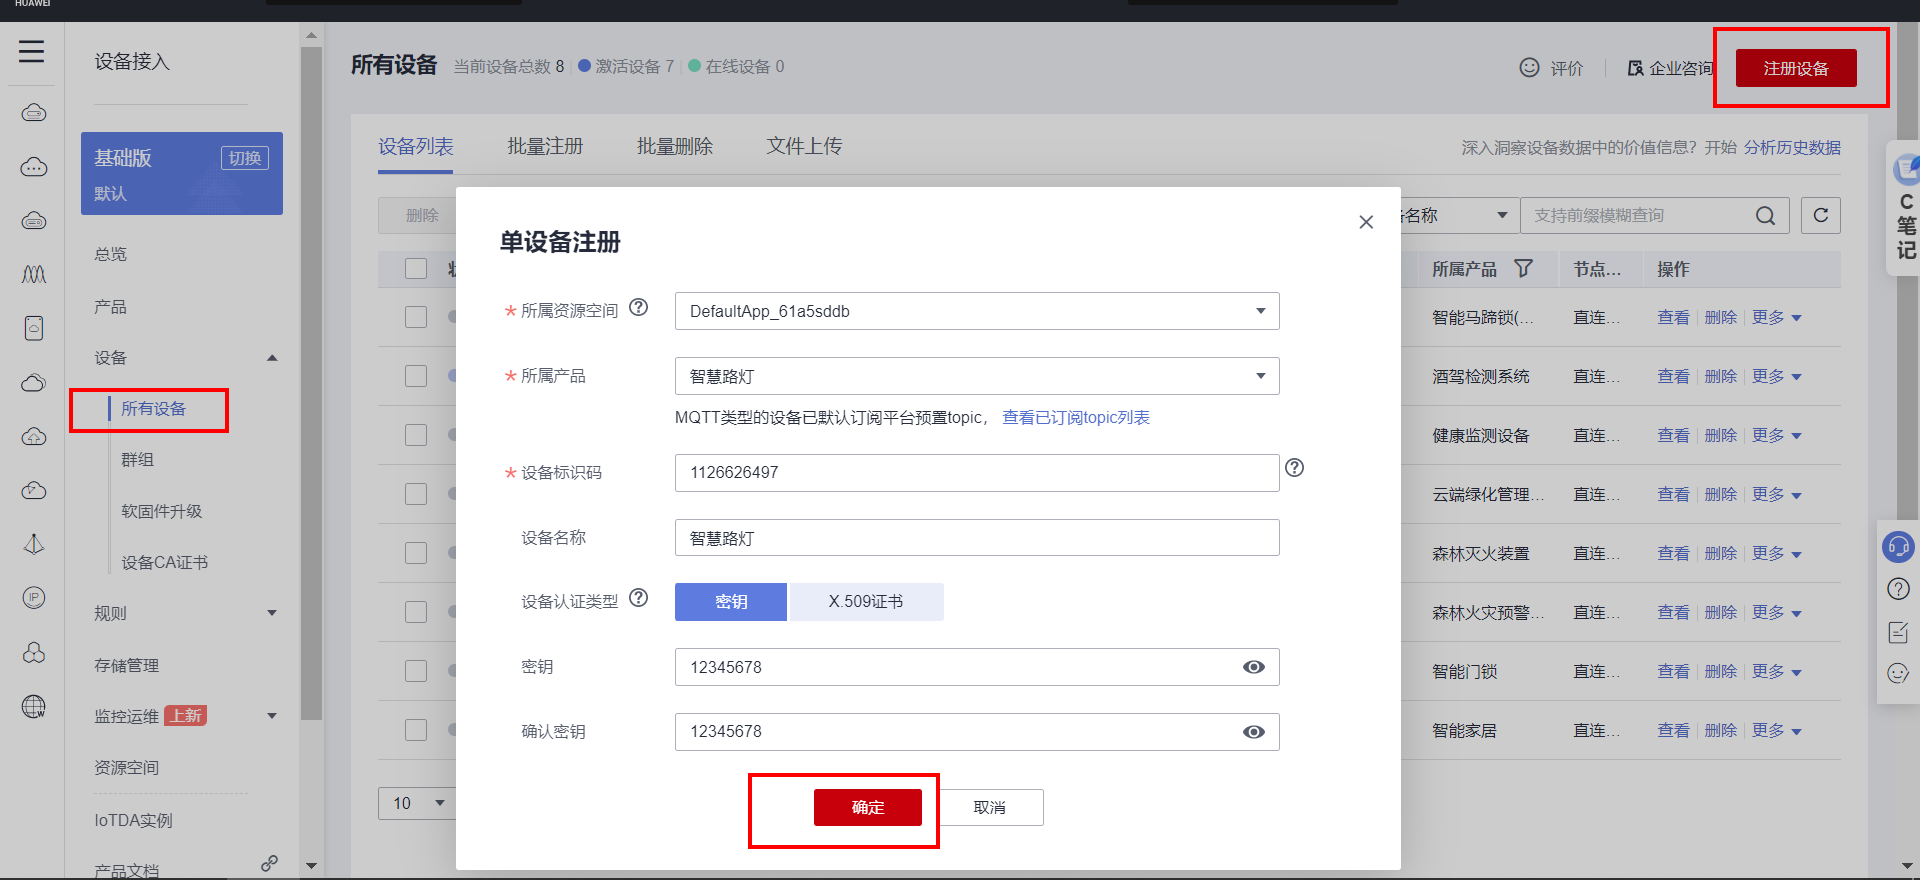Tick the checkbox for the 健康监测设备 row

(x=416, y=435)
